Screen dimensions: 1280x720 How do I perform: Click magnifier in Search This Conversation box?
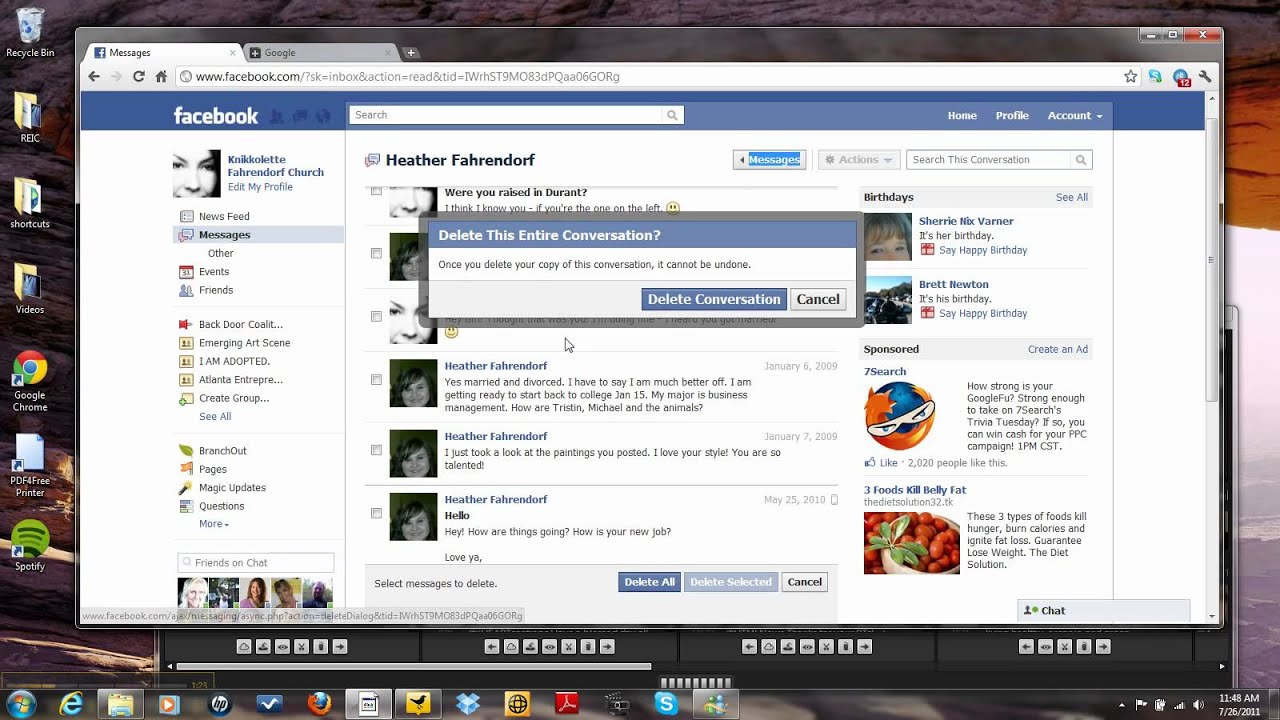click(x=1080, y=160)
